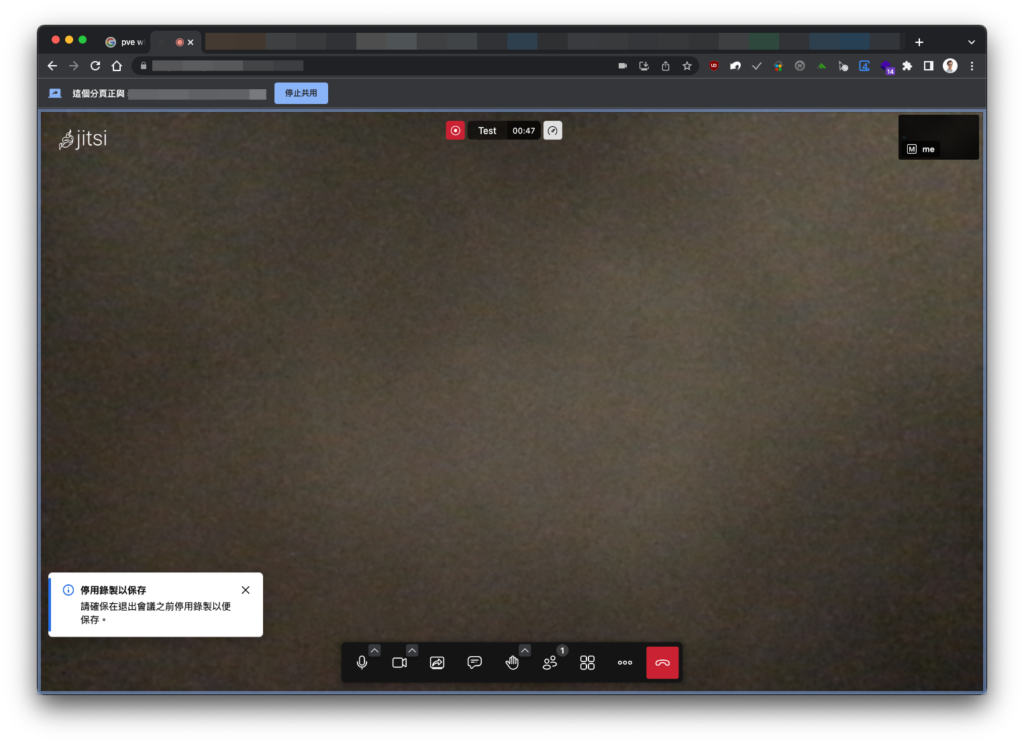Image resolution: width=1024 pixels, height=744 pixels.
Task: Open the performance settings icon beside the timer
Action: point(552,131)
